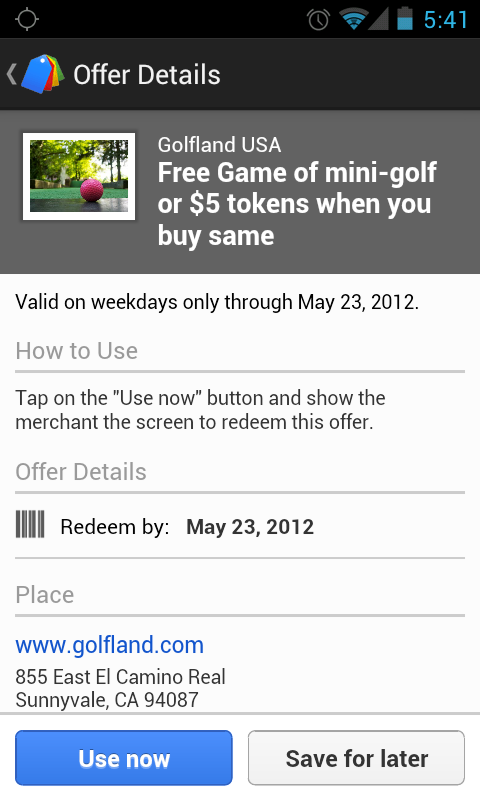Tap the alarm clock status icon

point(318,20)
